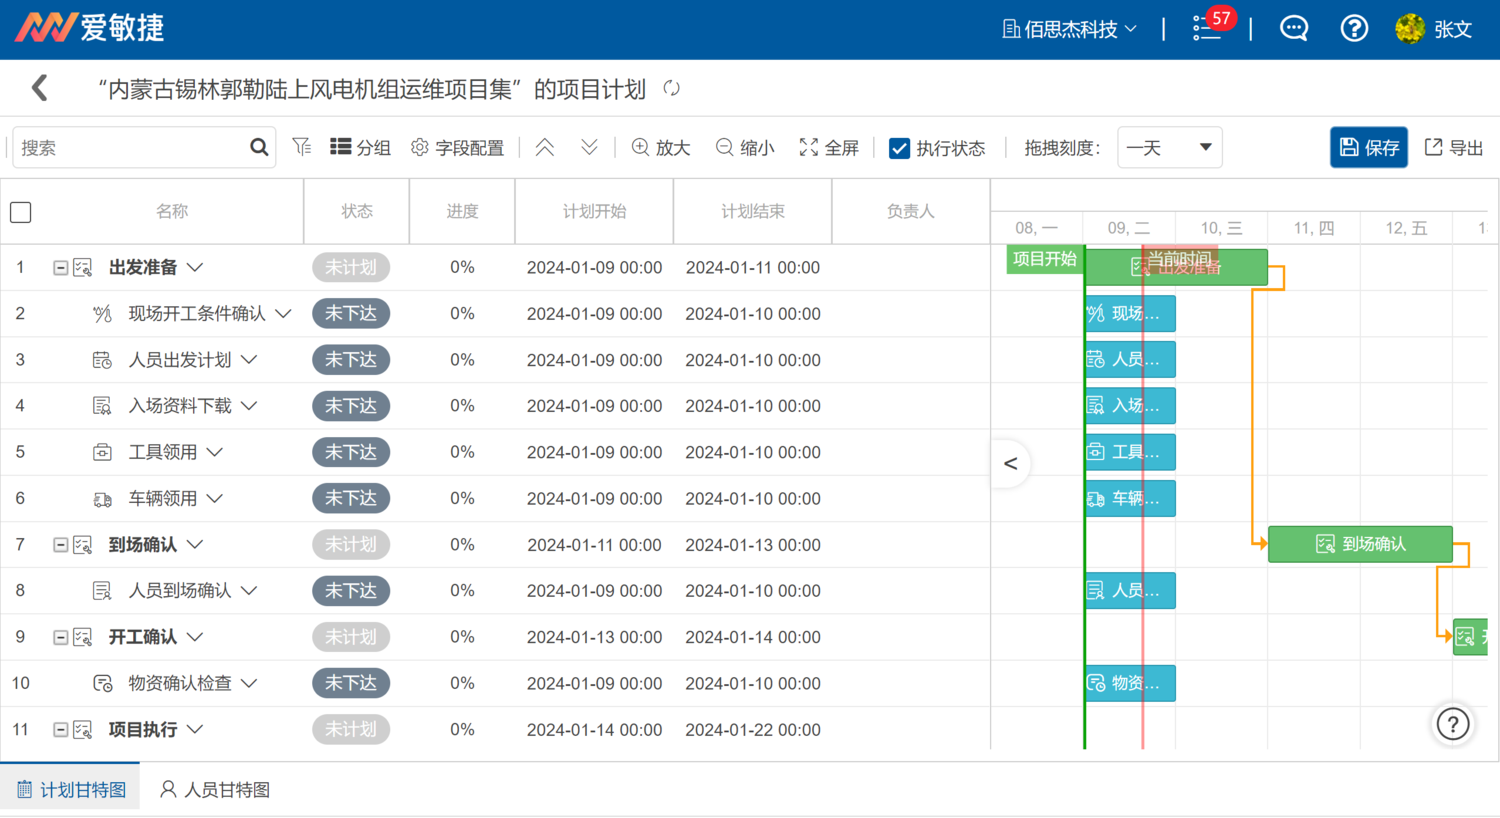Open the dropdown arrow next to 入场资料下载

pos(249,405)
